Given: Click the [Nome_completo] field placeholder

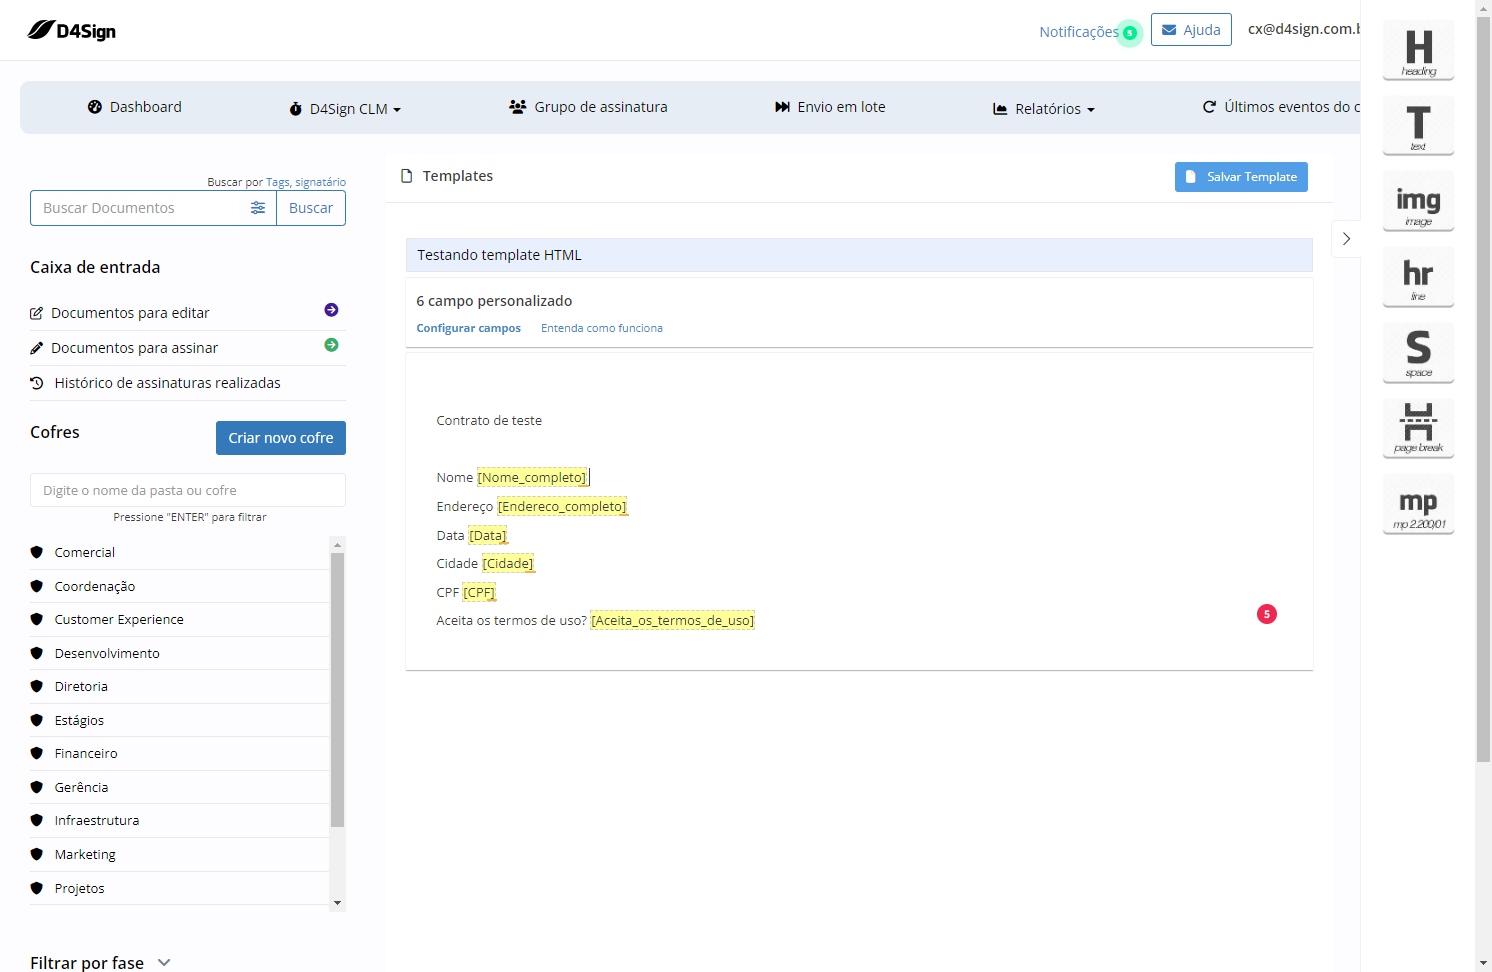Looking at the screenshot, I should tap(532, 478).
